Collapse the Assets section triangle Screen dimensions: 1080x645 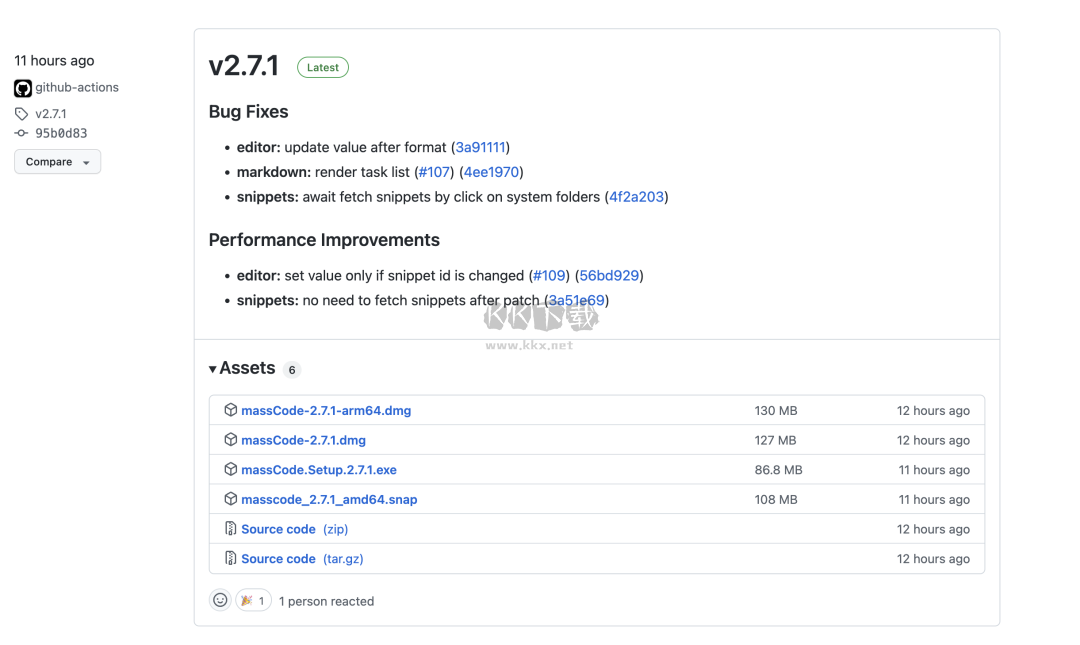pos(213,369)
